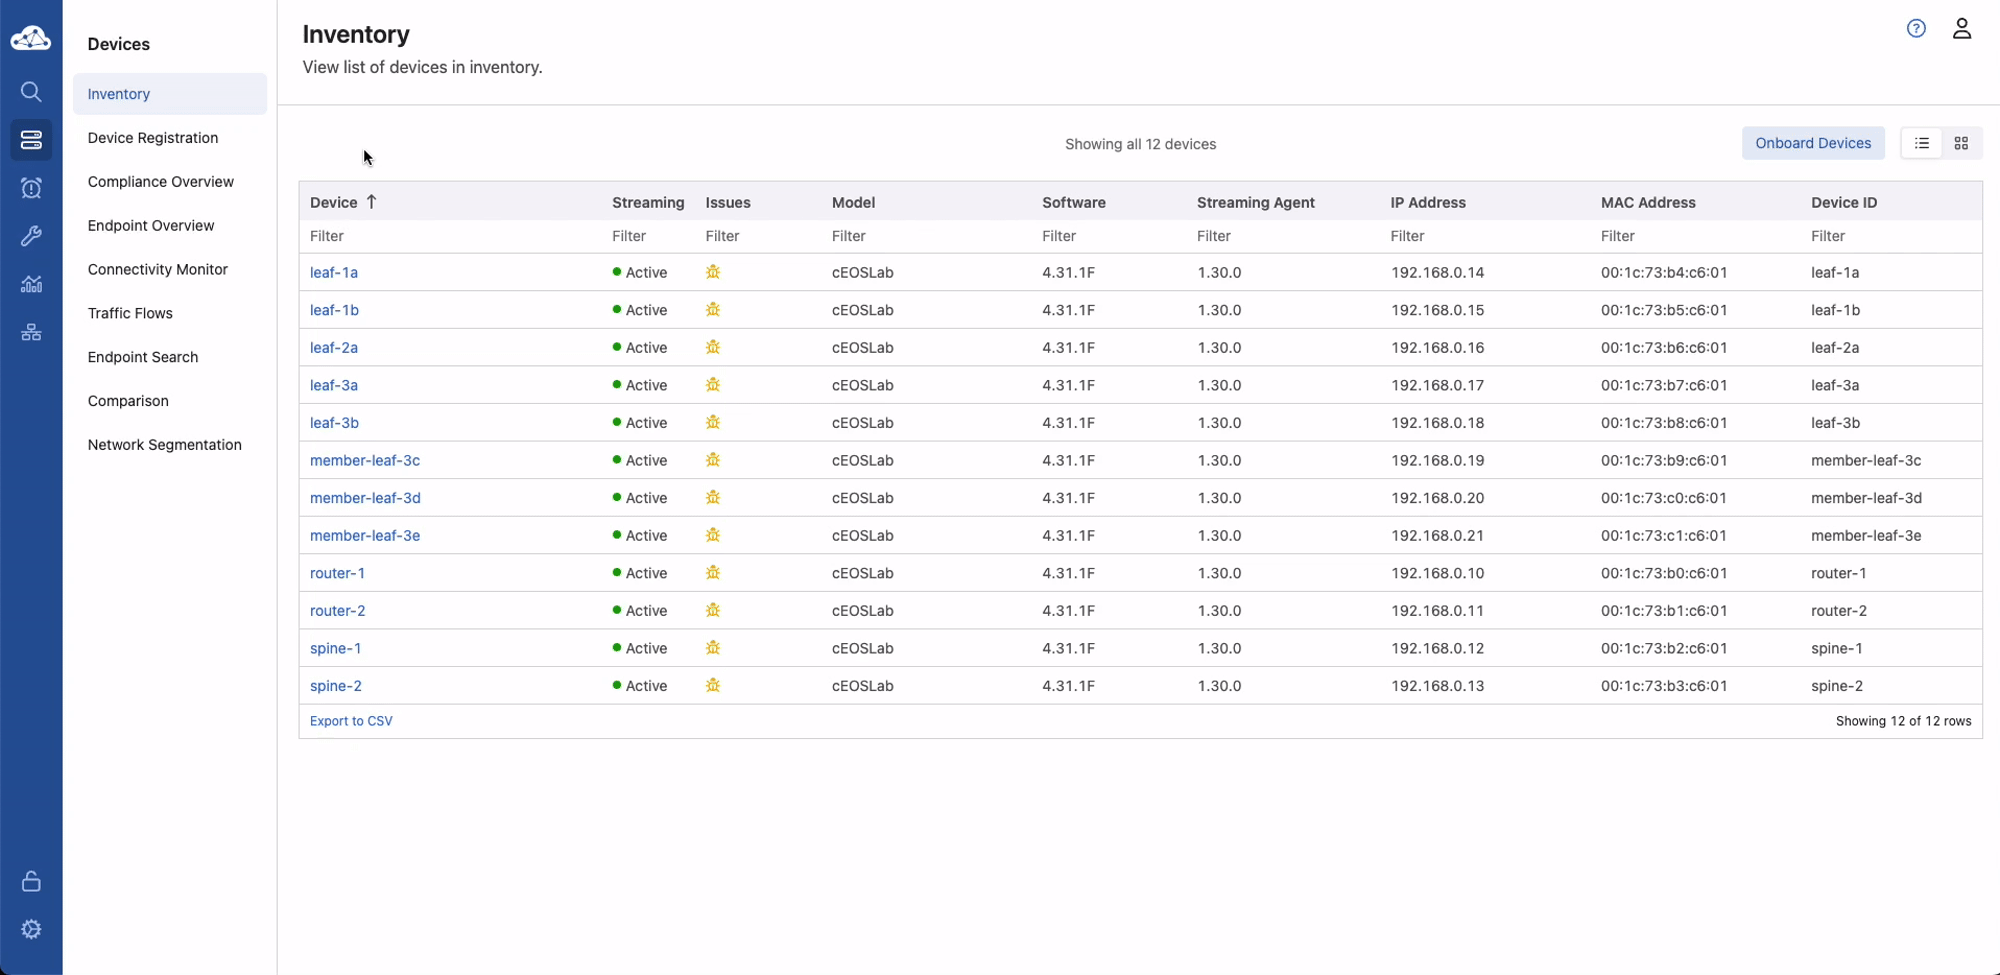Open the settings gear icon

click(31, 929)
